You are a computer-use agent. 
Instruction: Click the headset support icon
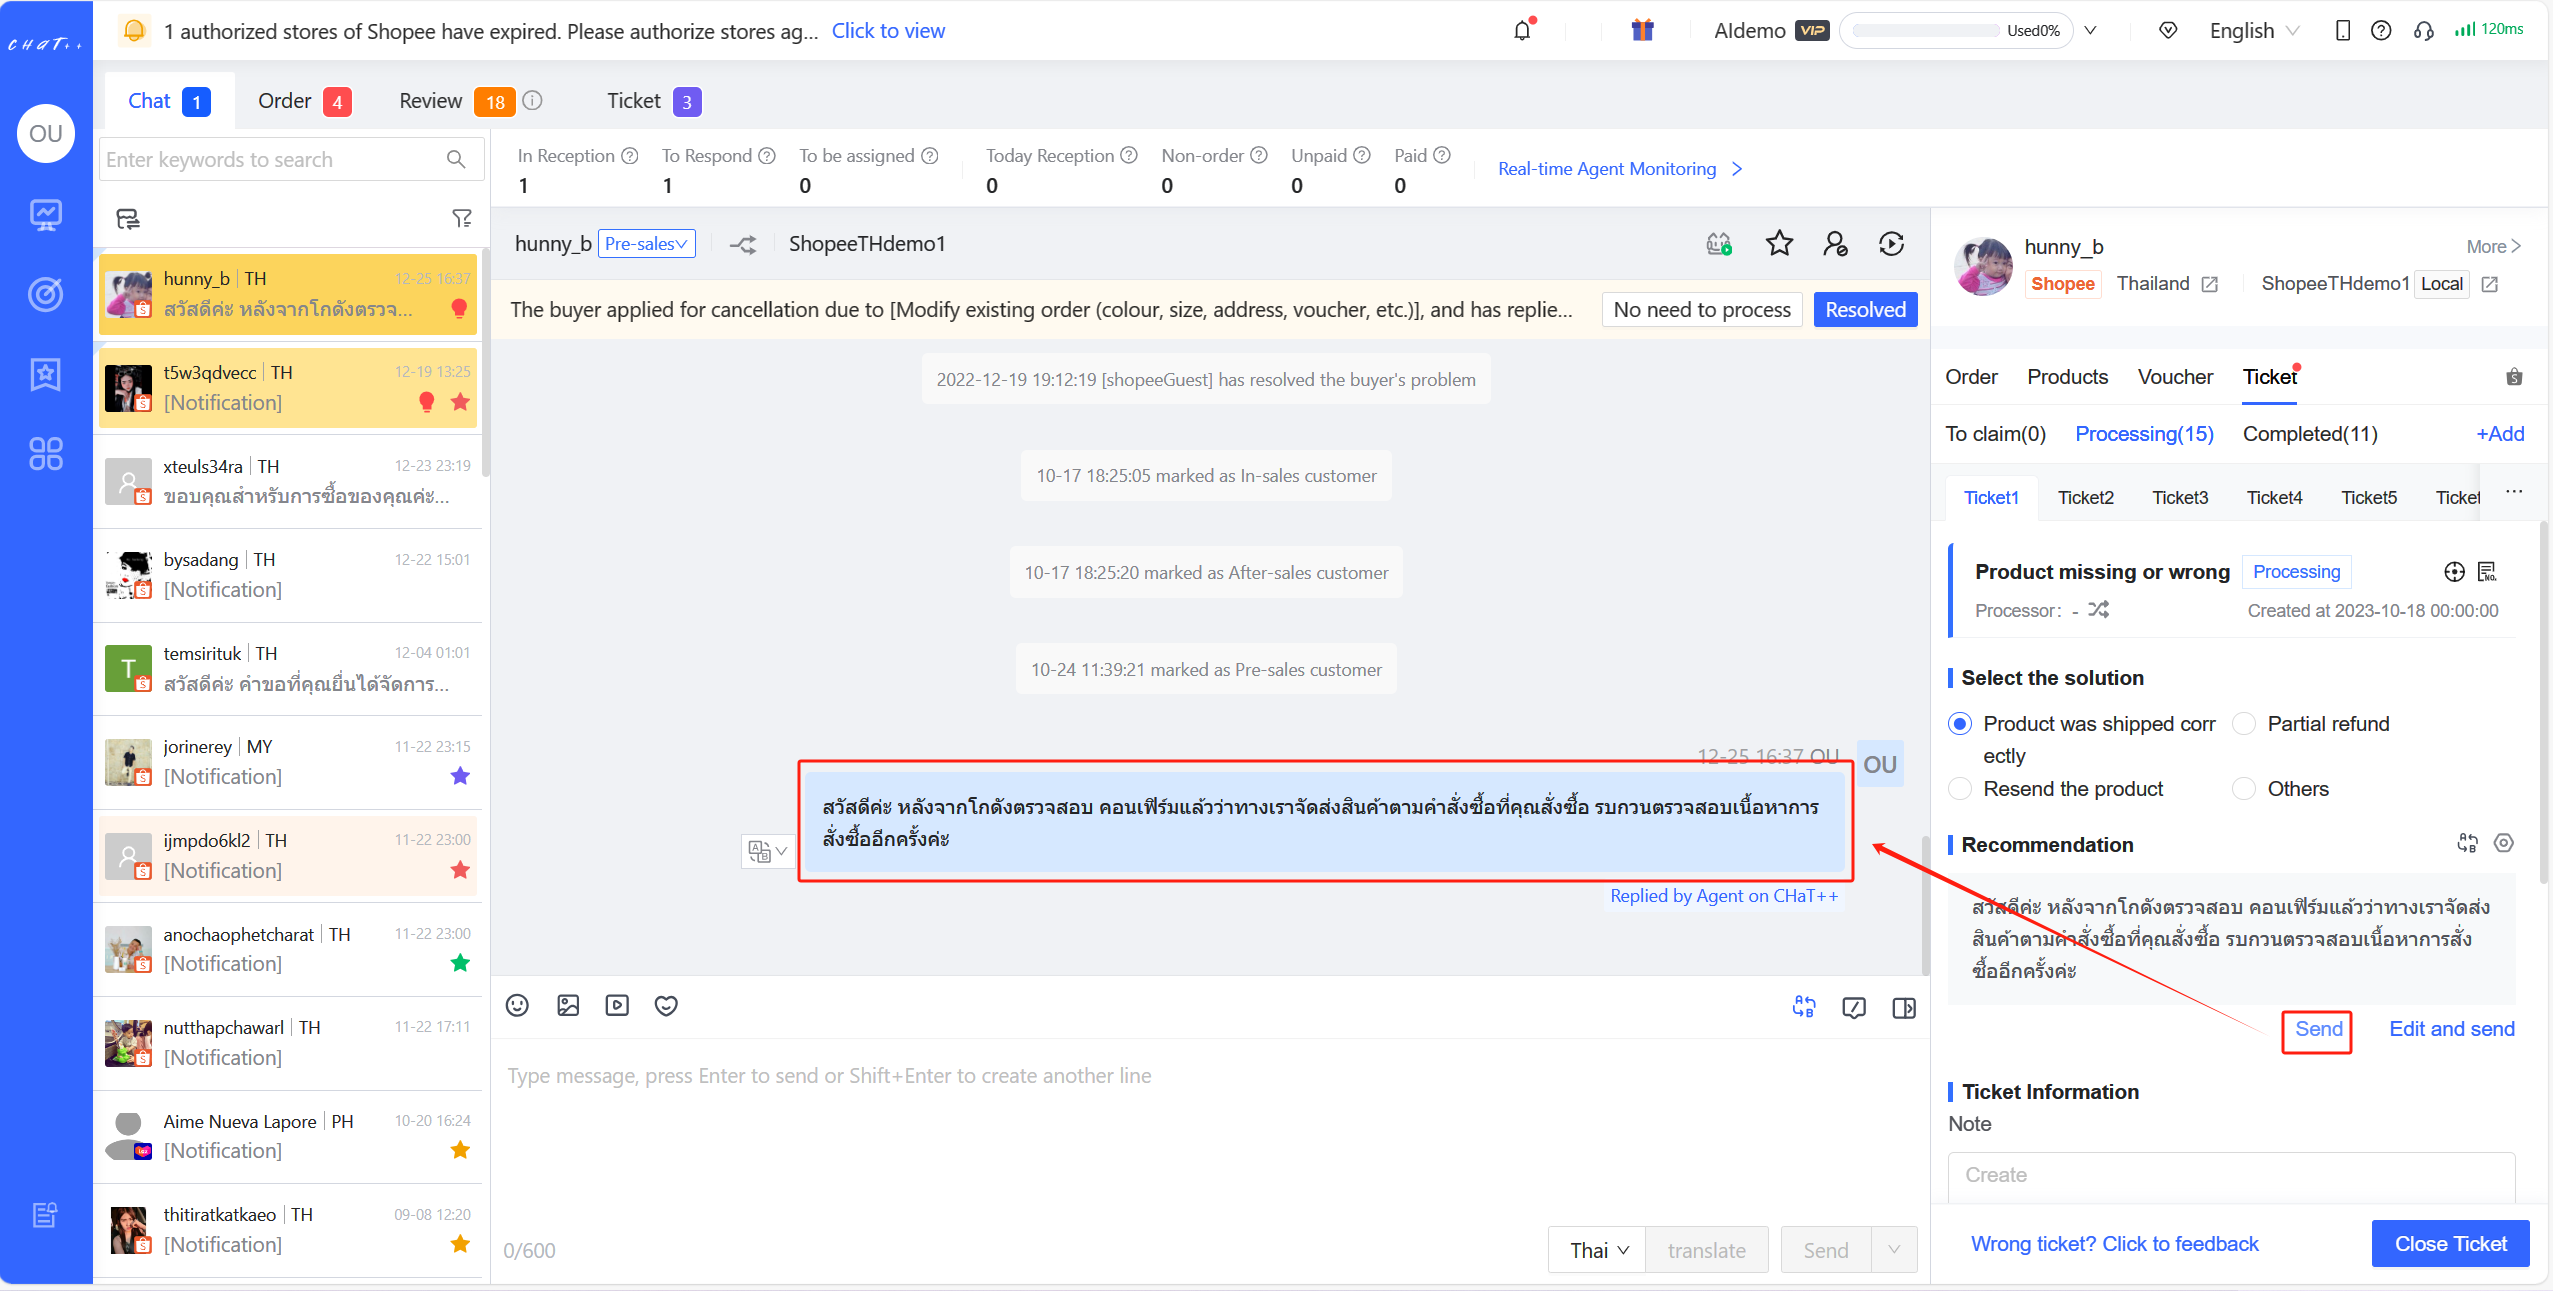[x=2423, y=31]
